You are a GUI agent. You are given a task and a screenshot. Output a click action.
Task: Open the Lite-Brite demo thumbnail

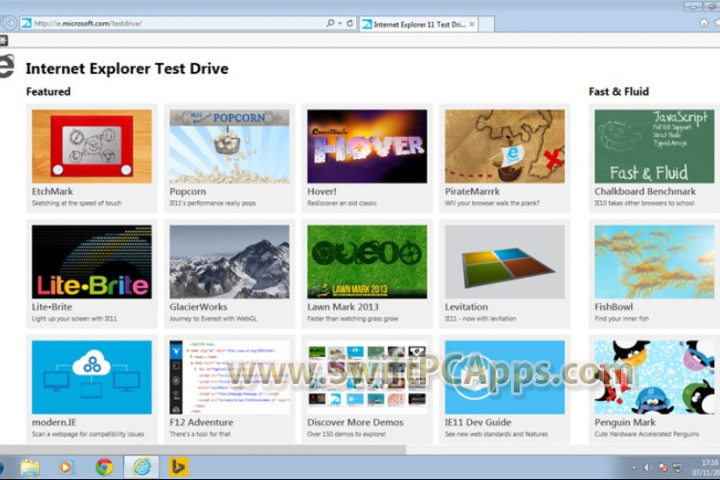point(92,261)
